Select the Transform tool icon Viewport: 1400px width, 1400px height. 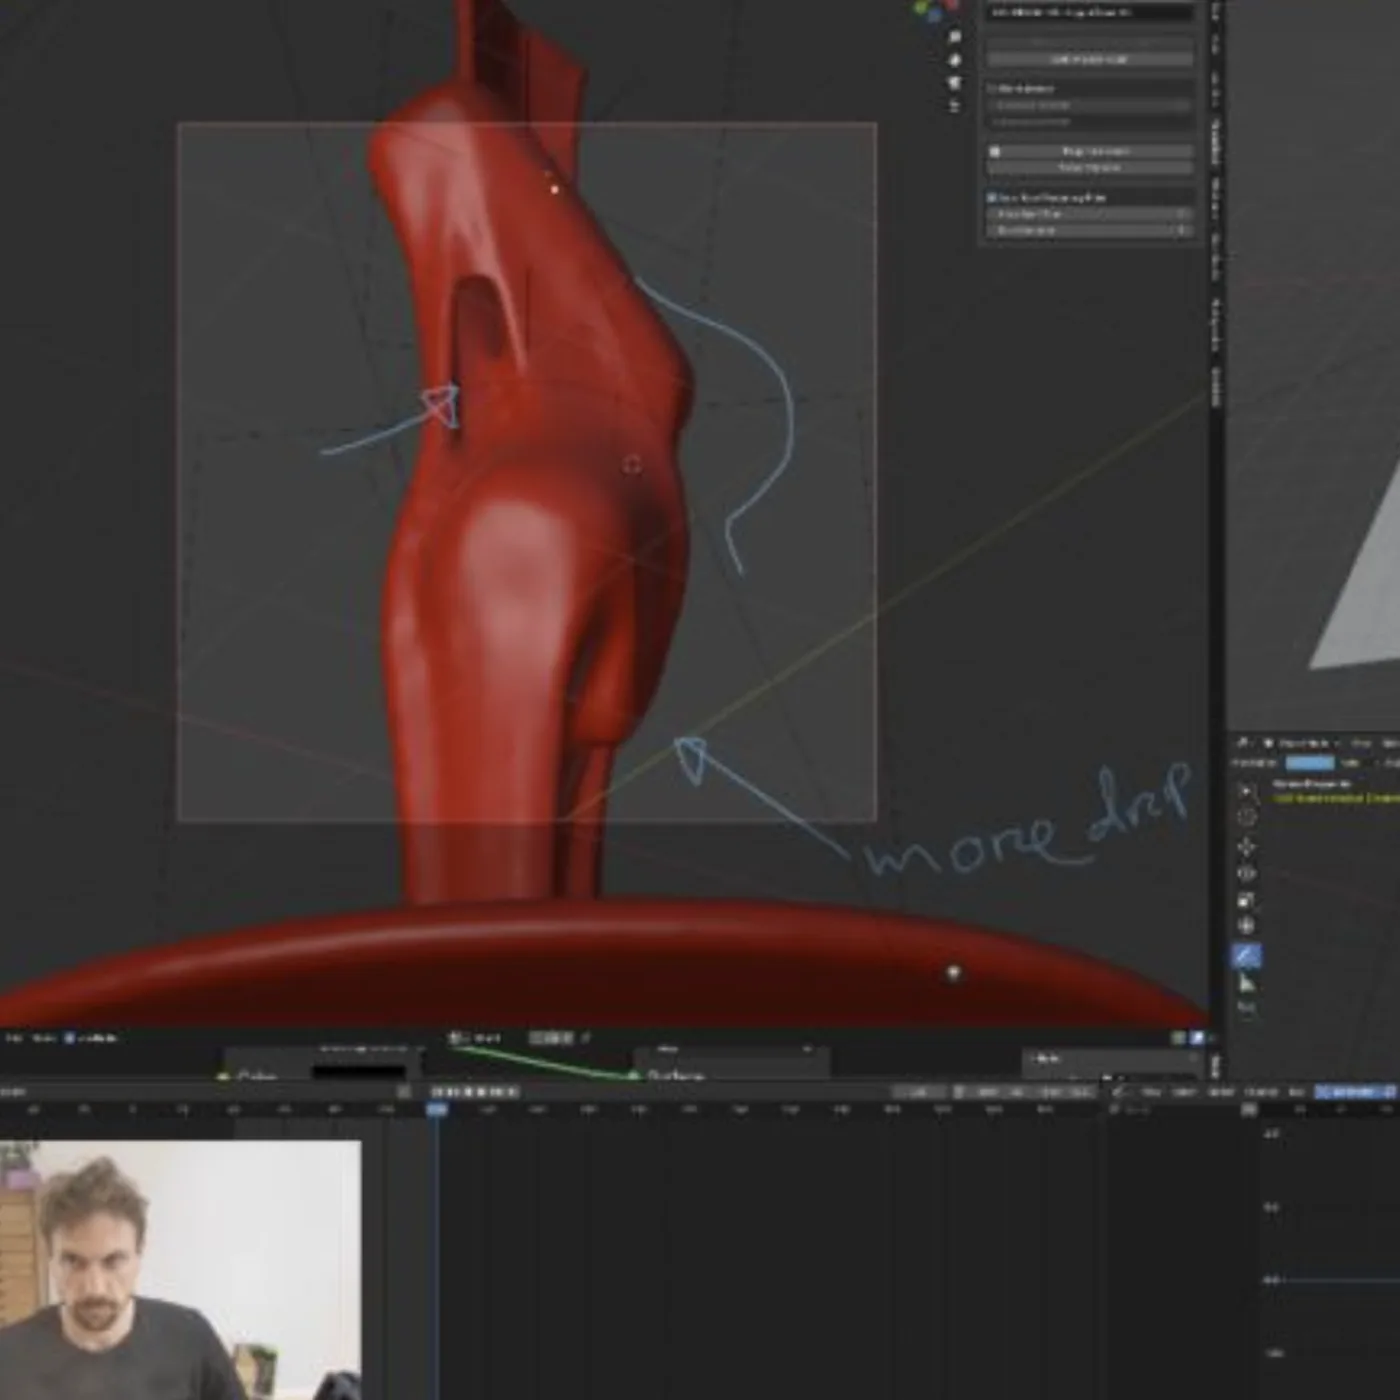(1246, 926)
